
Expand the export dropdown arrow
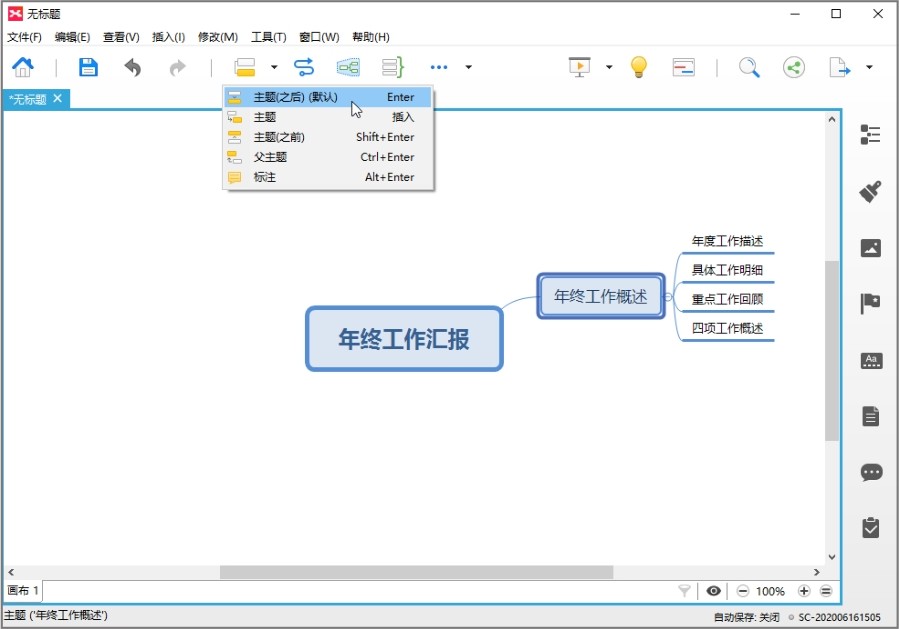[x=869, y=67]
